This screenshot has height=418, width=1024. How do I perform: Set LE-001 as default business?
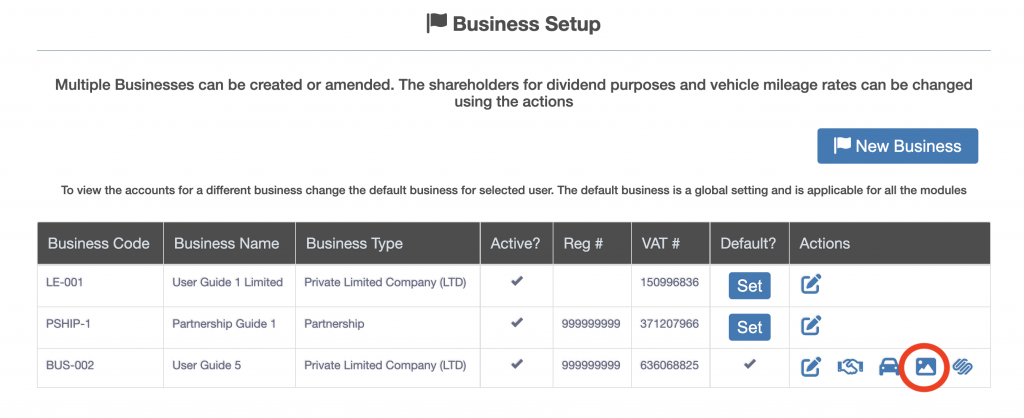coord(749,285)
